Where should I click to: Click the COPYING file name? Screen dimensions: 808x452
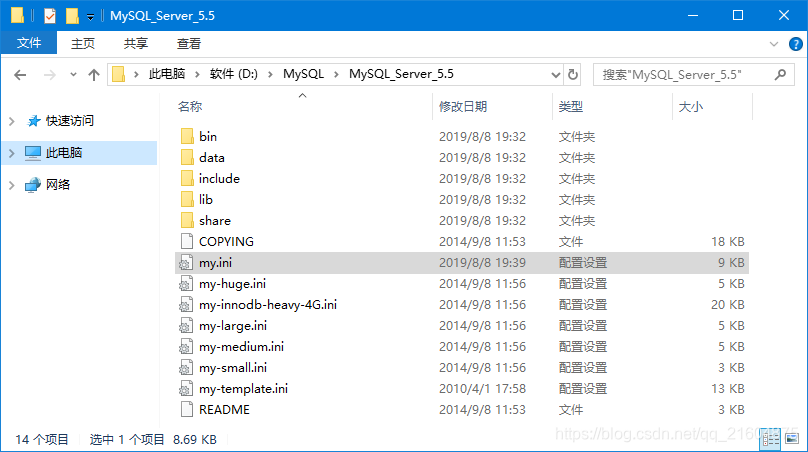point(226,242)
